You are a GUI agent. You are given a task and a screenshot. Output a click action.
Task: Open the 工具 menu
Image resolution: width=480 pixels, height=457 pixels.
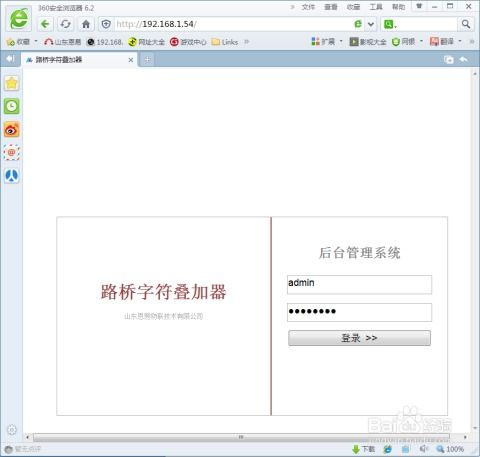(376, 7)
